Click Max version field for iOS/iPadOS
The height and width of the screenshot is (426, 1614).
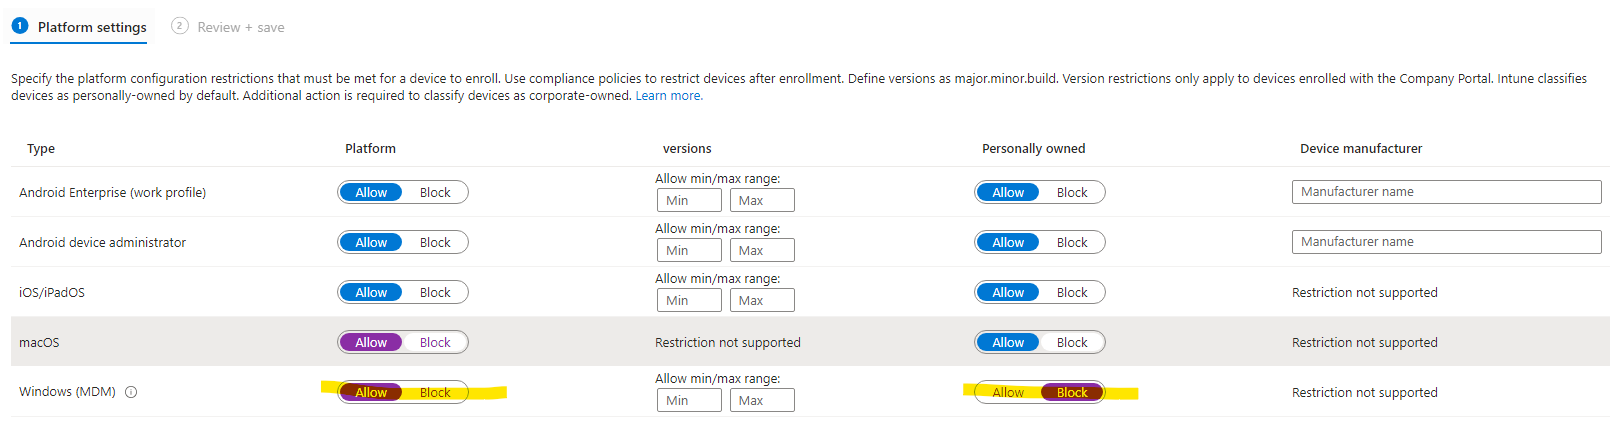coord(762,300)
